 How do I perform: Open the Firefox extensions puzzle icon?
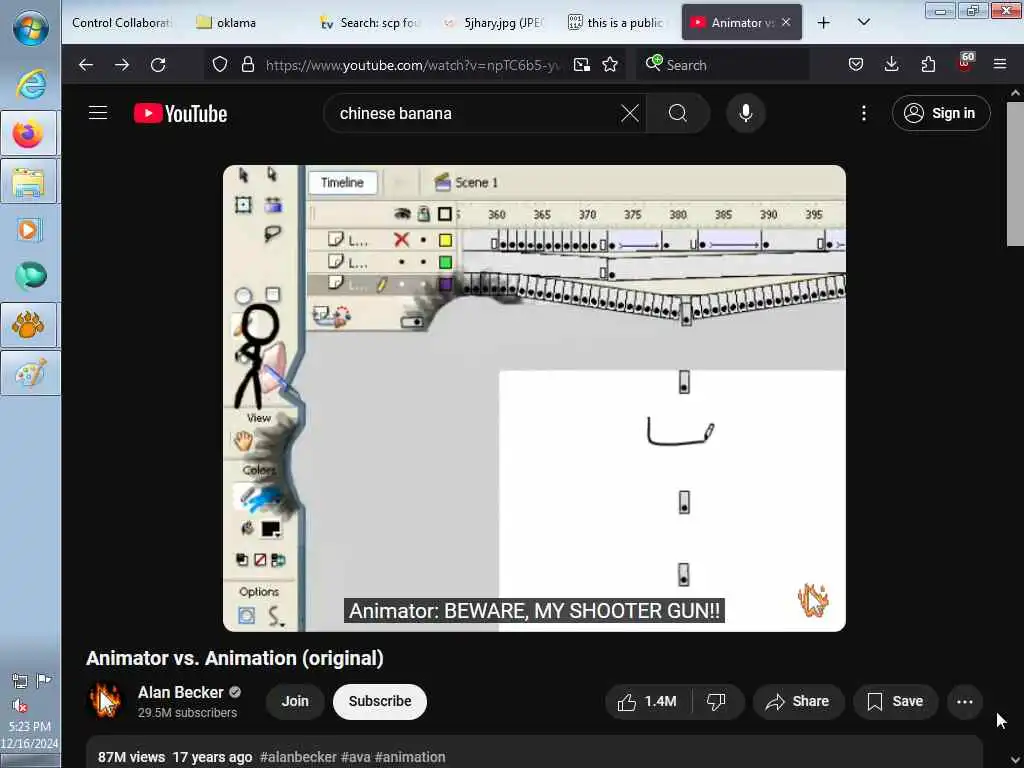(928, 65)
